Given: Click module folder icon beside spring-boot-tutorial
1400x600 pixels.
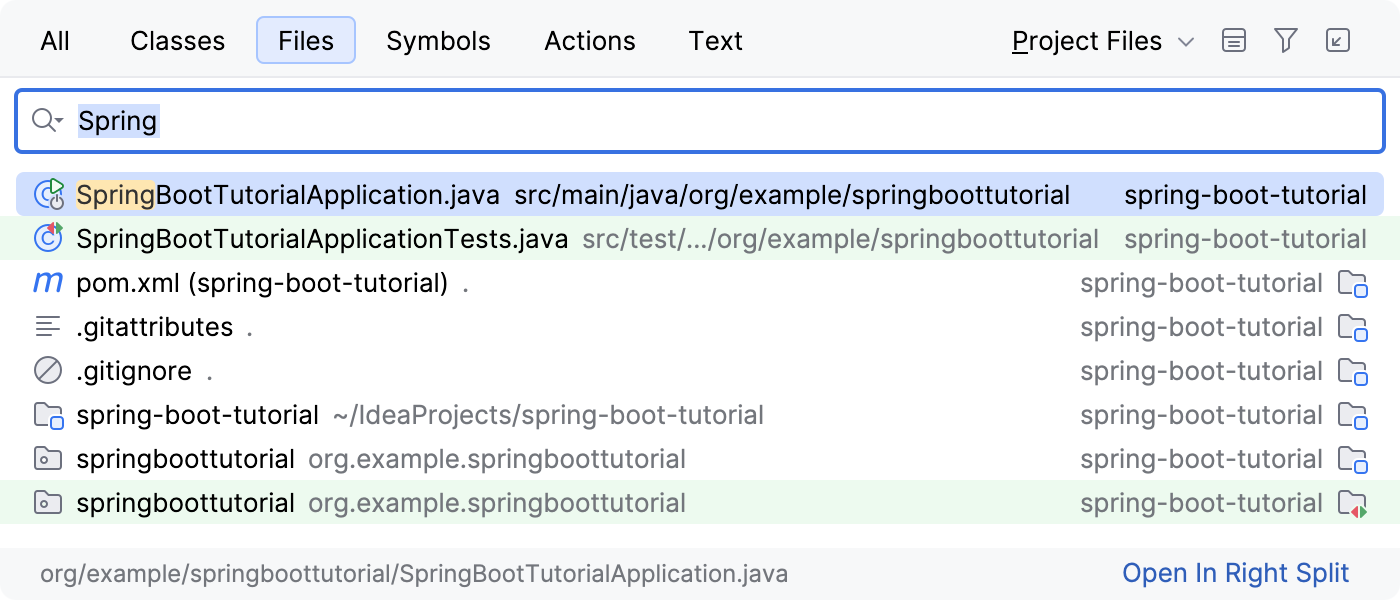Looking at the screenshot, I should 46,415.
